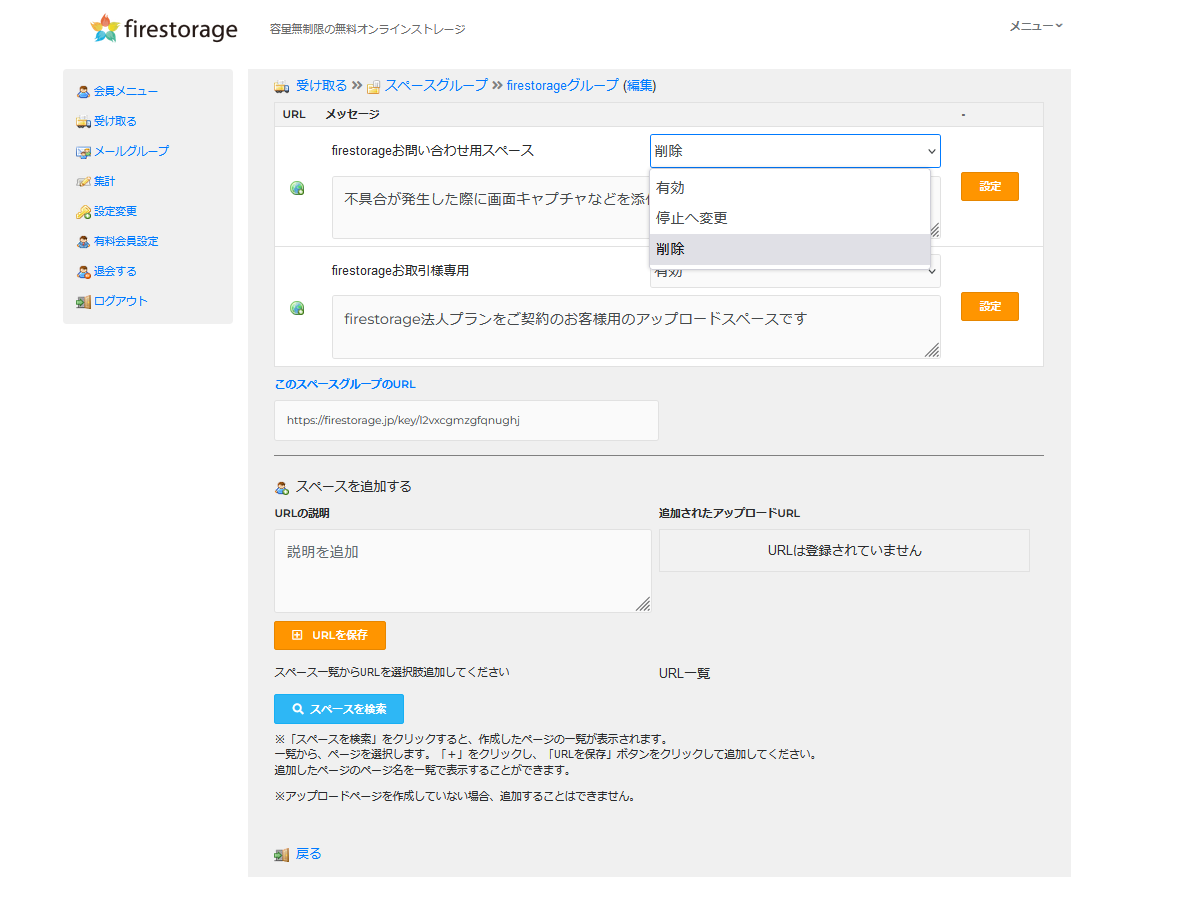The height and width of the screenshot is (900, 1177).
Task: Click the 有料会員設定 person icon
Action: pyautogui.click(x=83, y=242)
